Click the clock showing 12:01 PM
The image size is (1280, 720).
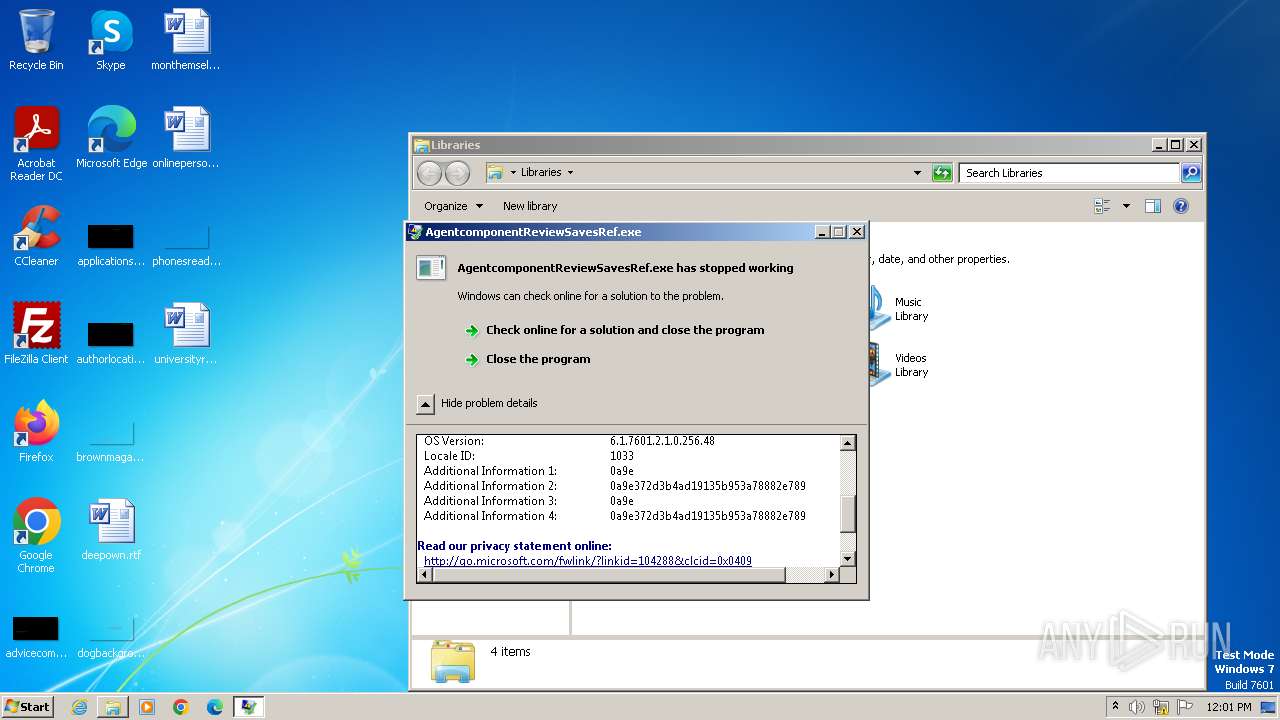tap(1229, 707)
